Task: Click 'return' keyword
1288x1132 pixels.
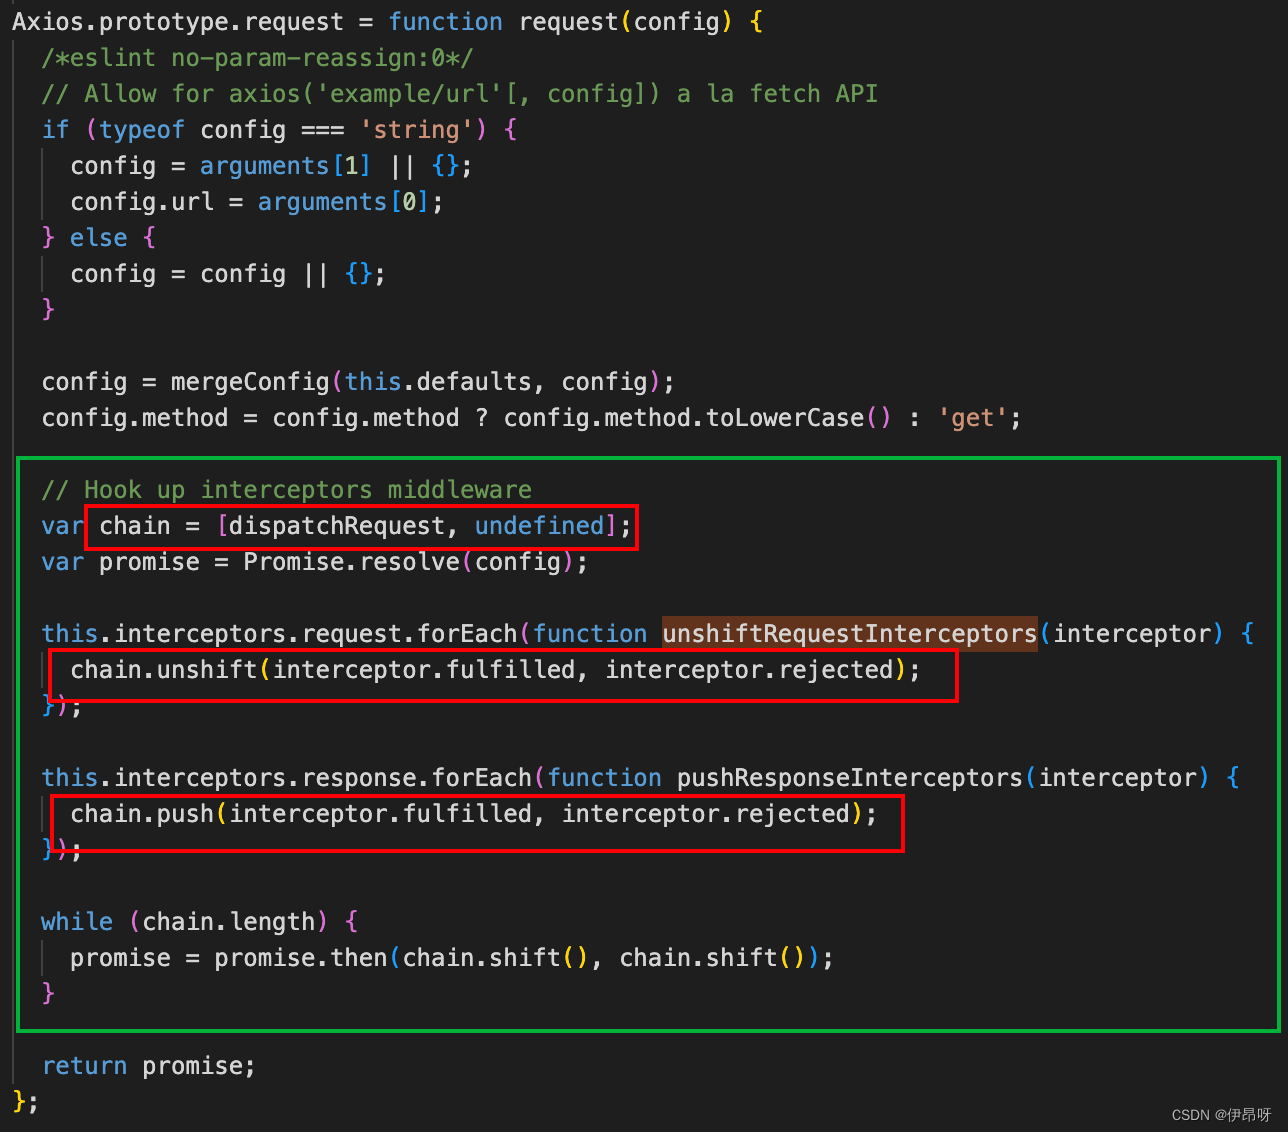Action: 85,1066
